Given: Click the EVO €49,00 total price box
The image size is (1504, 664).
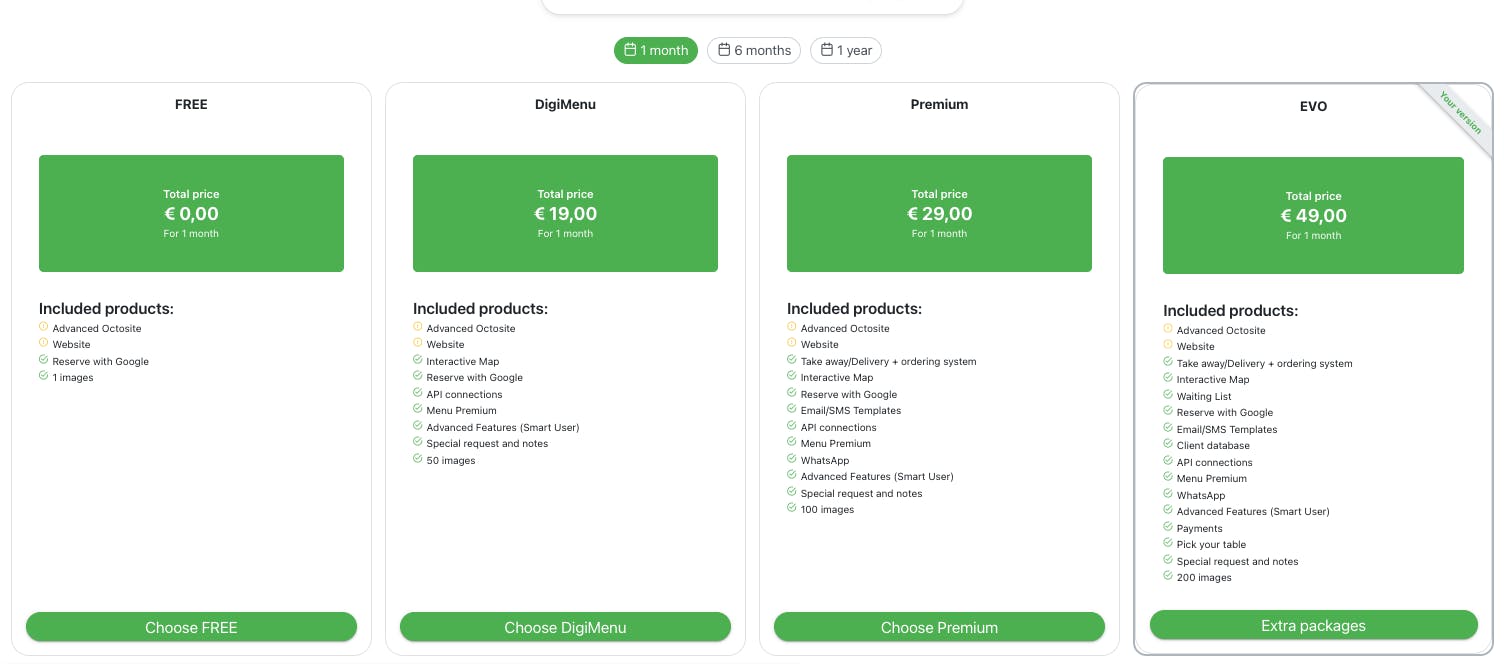Looking at the screenshot, I should click(x=1313, y=215).
